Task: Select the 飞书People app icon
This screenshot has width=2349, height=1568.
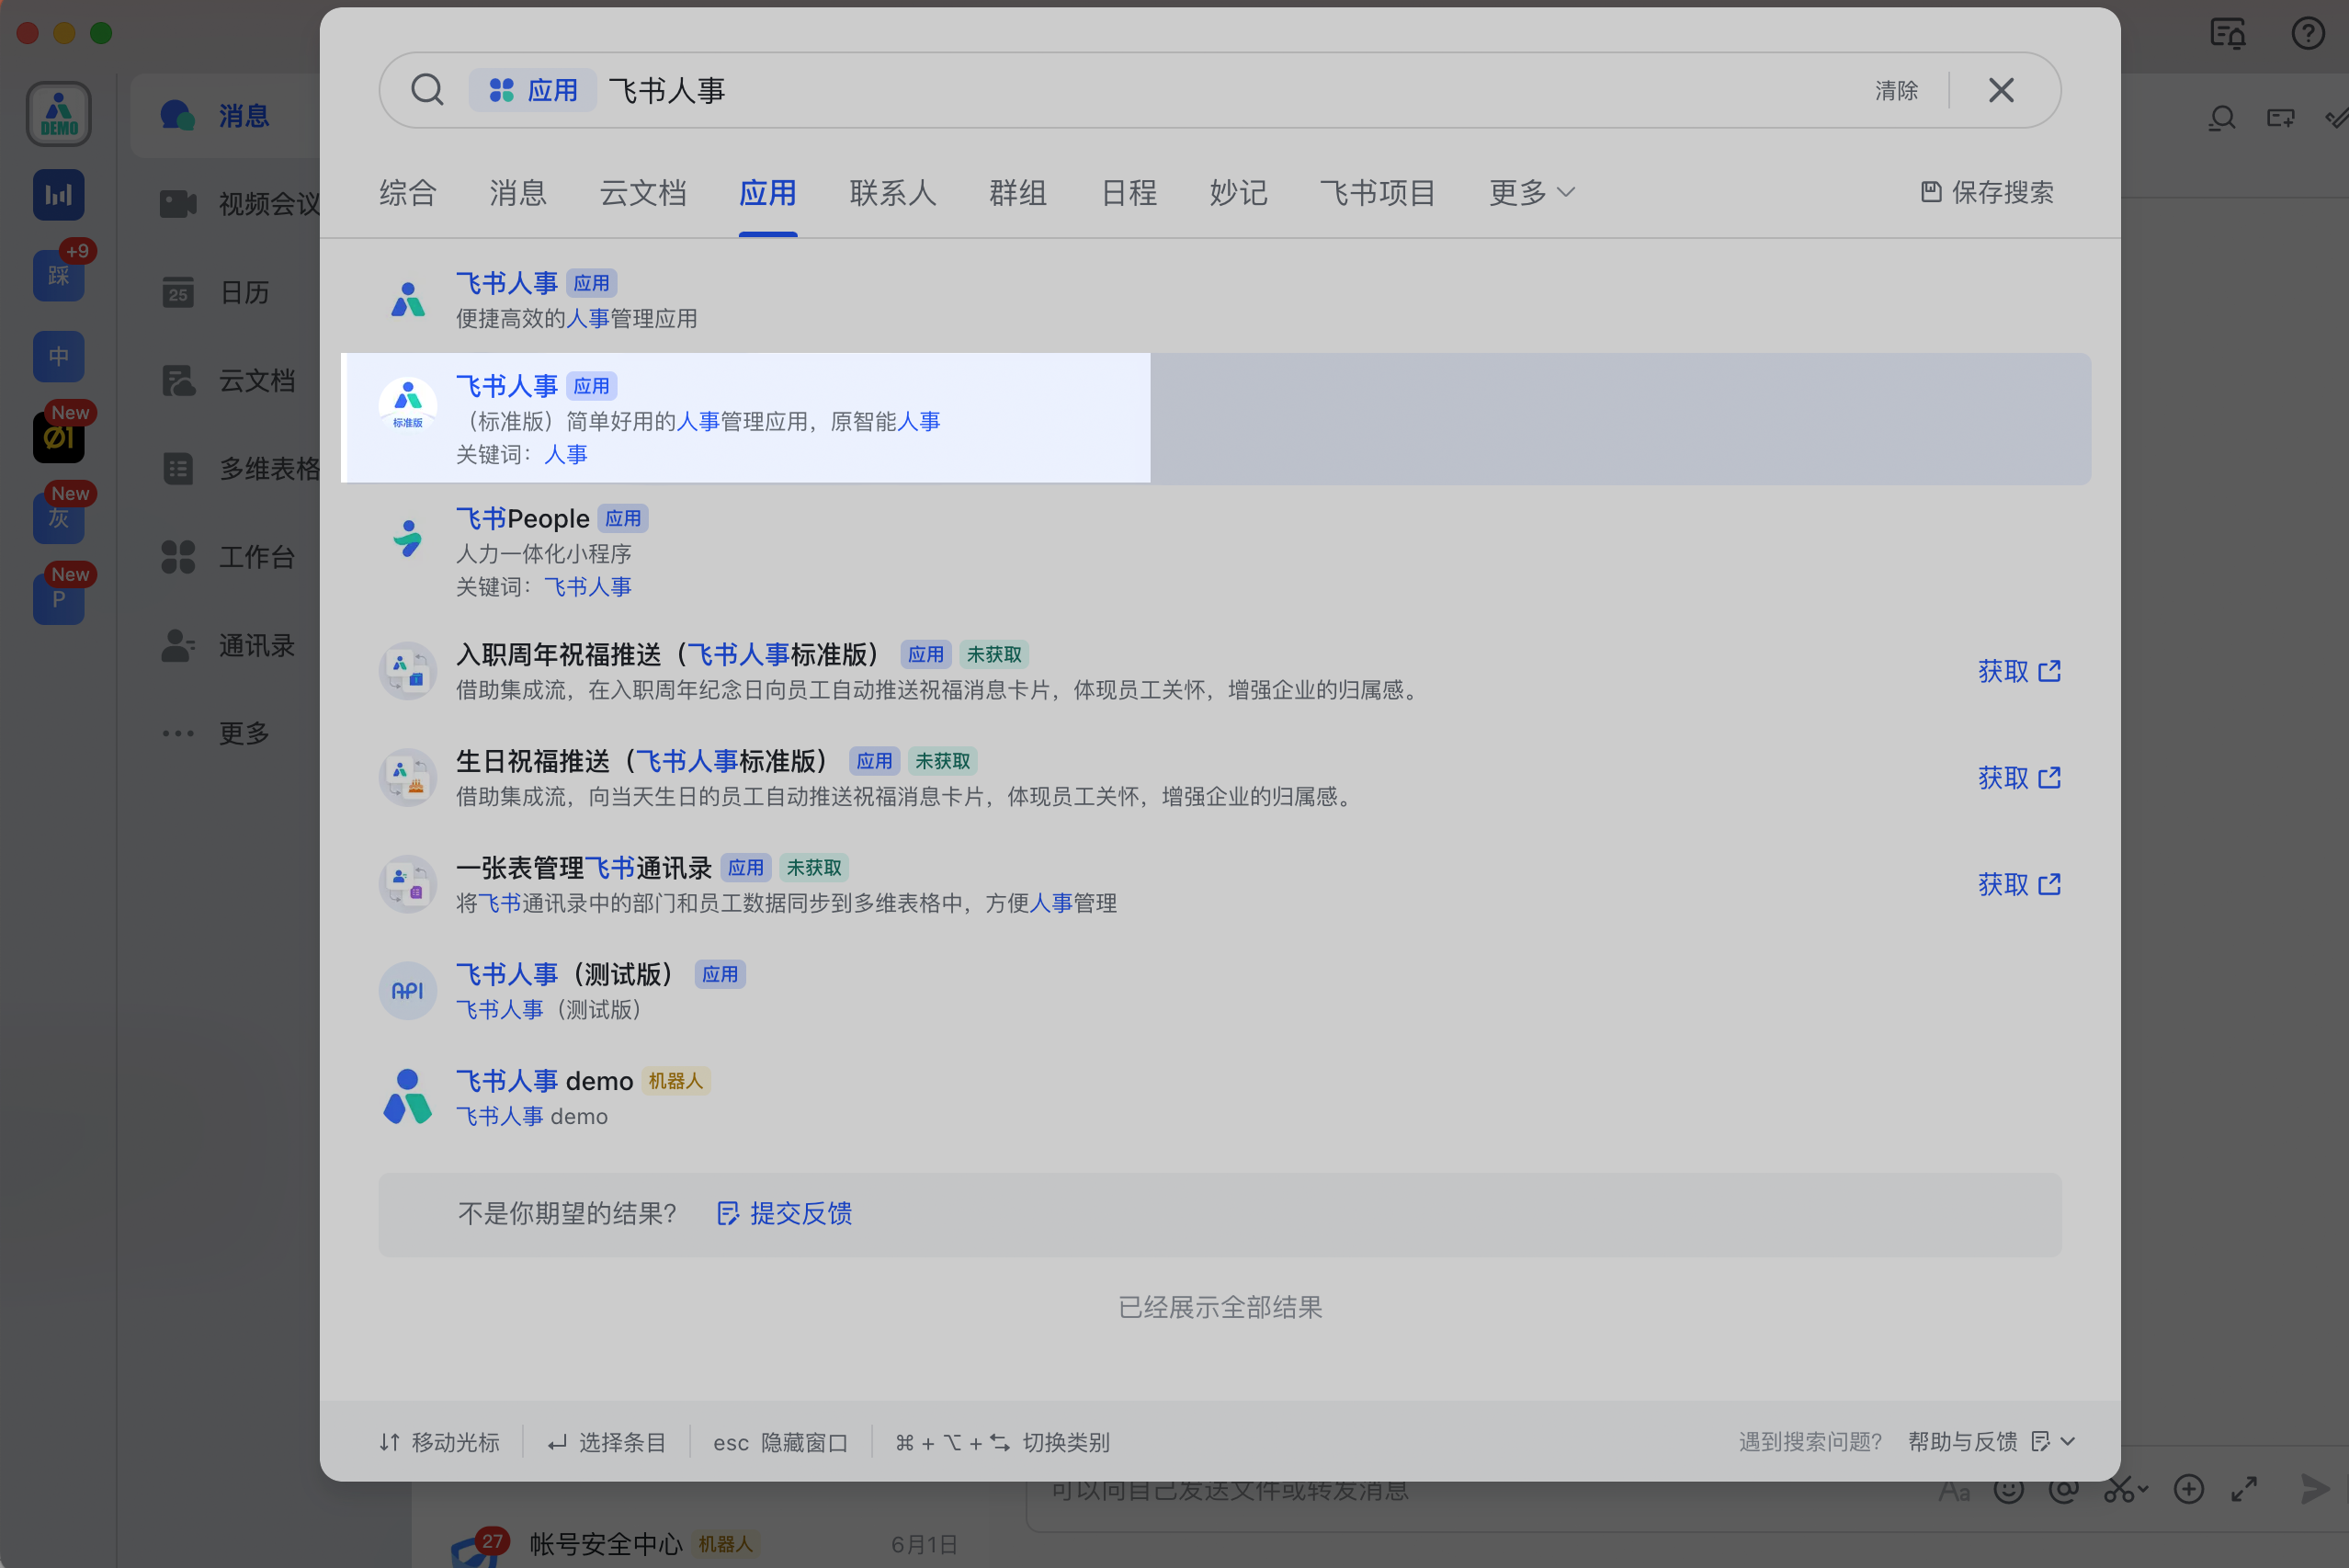Action: (x=408, y=538)
